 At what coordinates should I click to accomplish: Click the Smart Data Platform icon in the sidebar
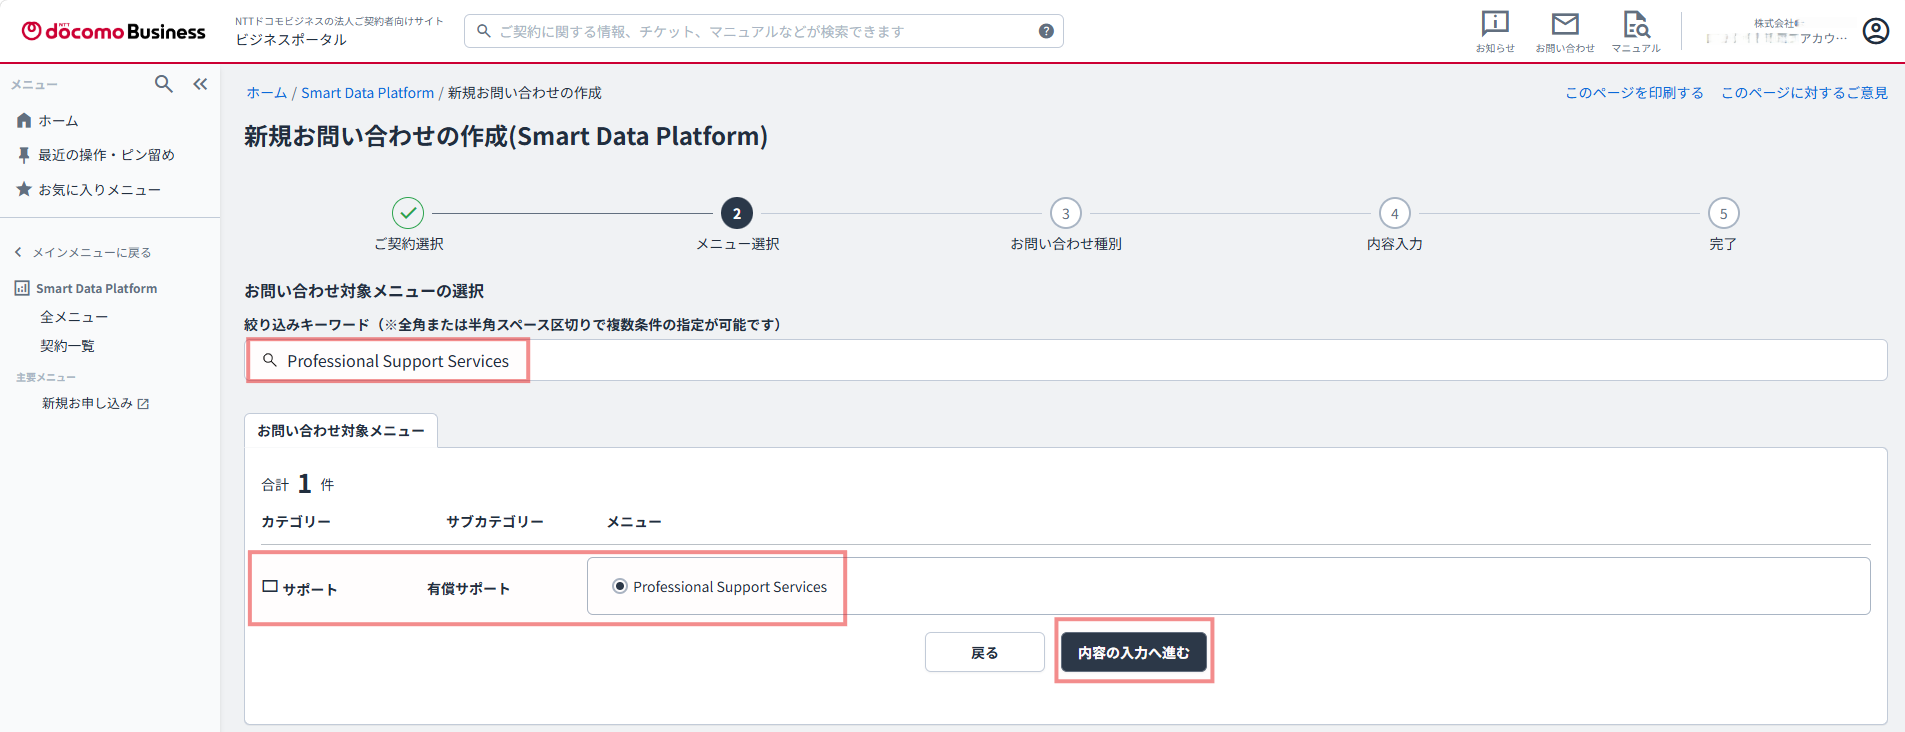tap(22, 288)
